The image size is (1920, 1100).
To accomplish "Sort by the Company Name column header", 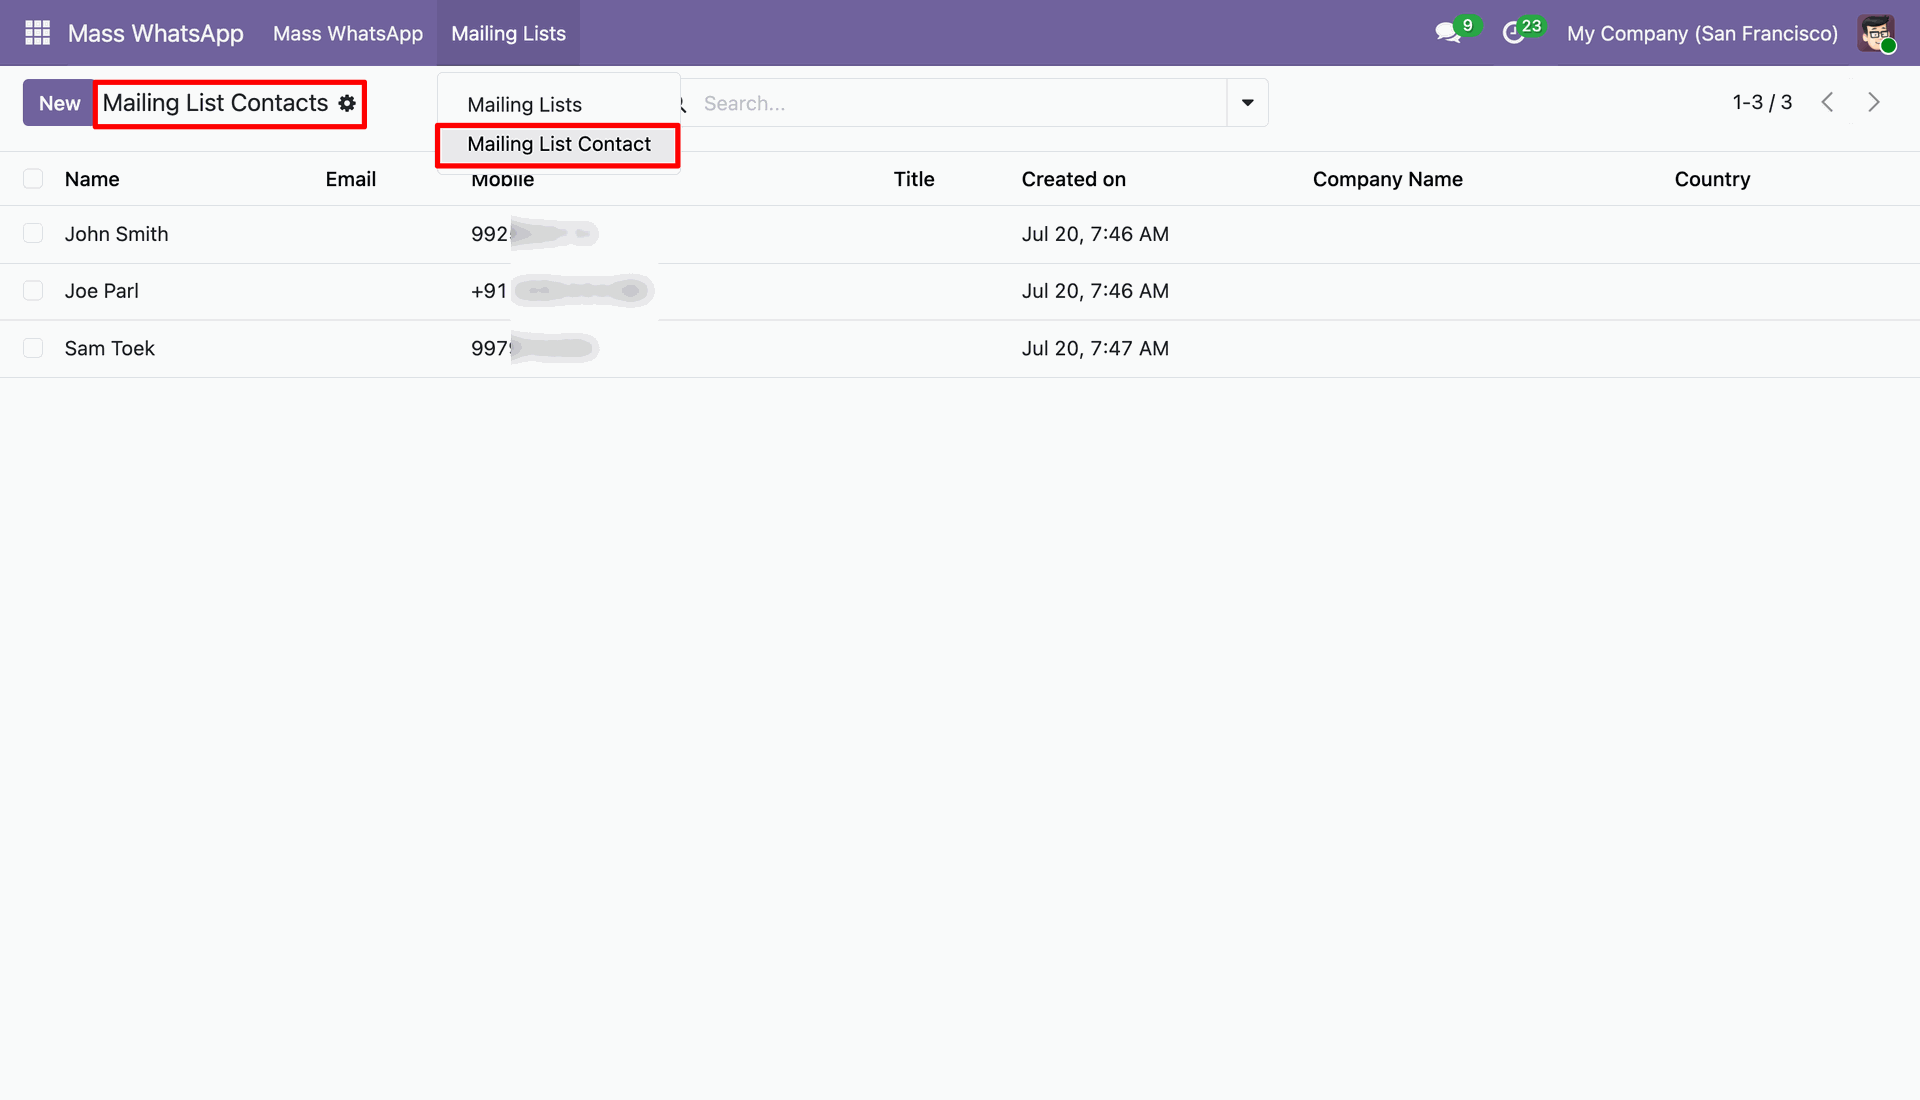I will (1388, 179).
